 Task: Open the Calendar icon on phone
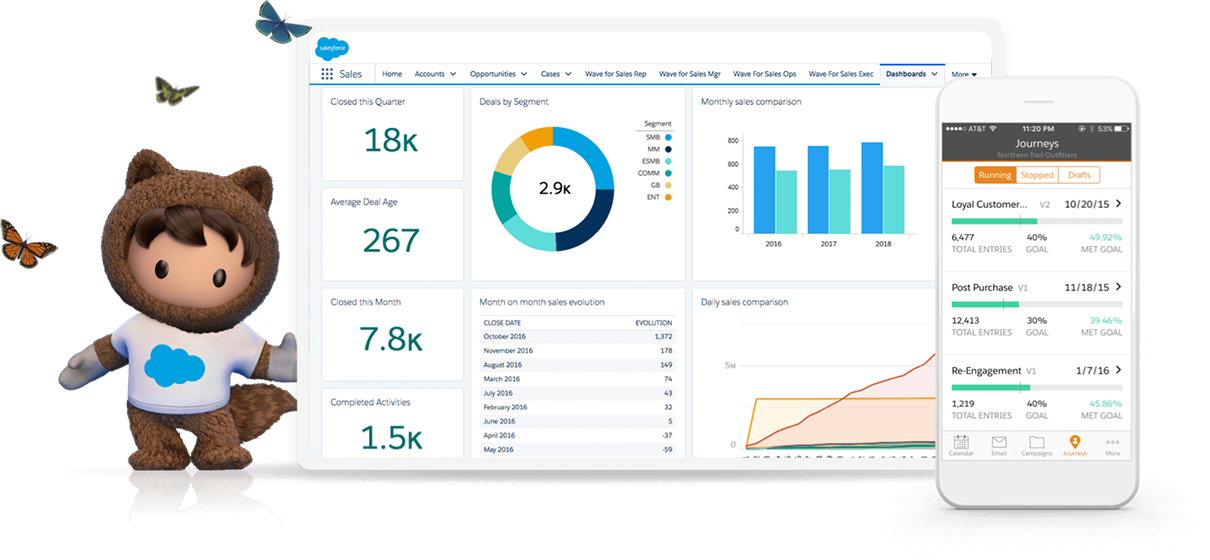(x=961, y=443)
